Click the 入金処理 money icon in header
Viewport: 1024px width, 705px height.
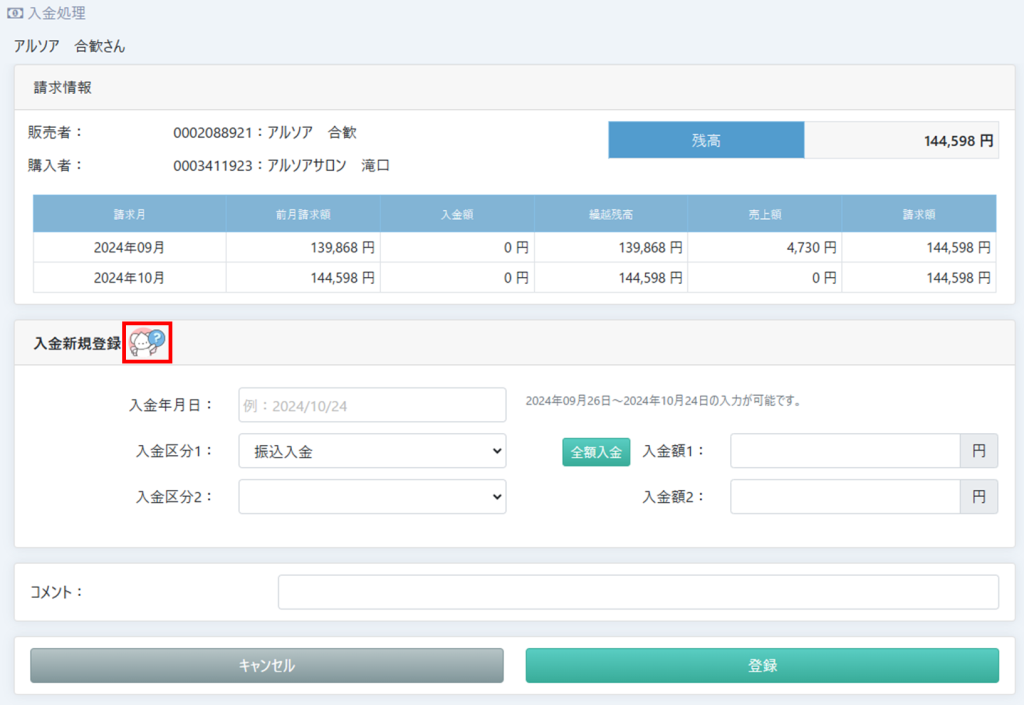tap(15, 14)
